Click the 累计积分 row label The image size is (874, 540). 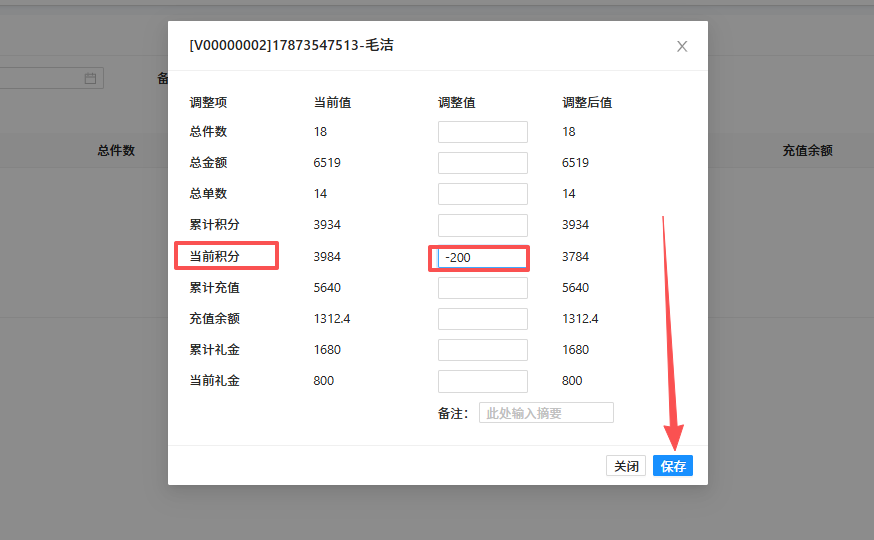click(x=214, y=225)
